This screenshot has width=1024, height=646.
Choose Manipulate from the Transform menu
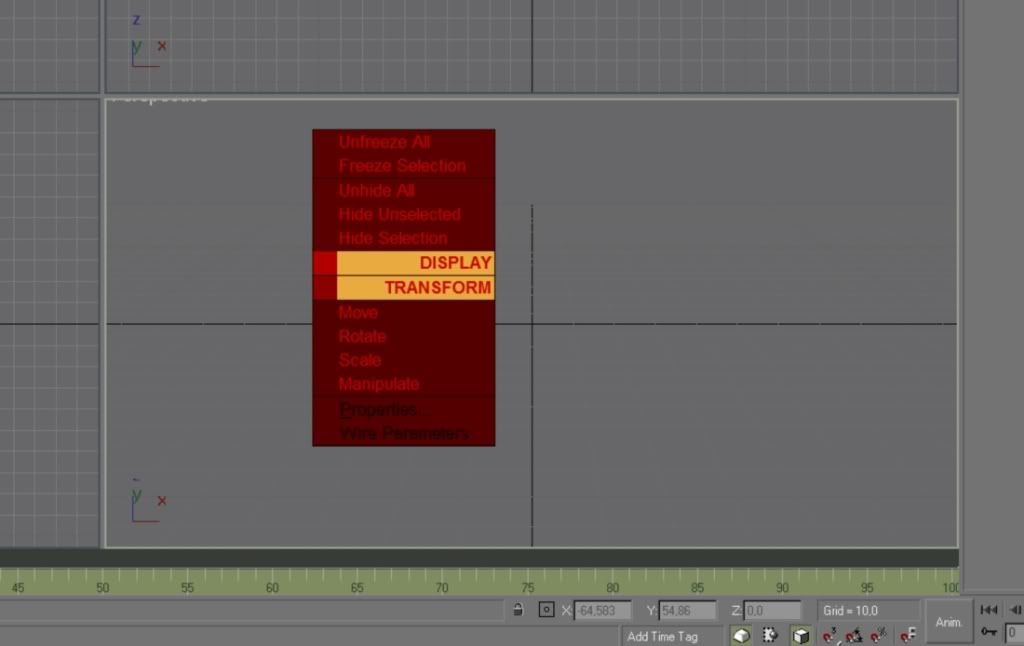click(404, 384)
